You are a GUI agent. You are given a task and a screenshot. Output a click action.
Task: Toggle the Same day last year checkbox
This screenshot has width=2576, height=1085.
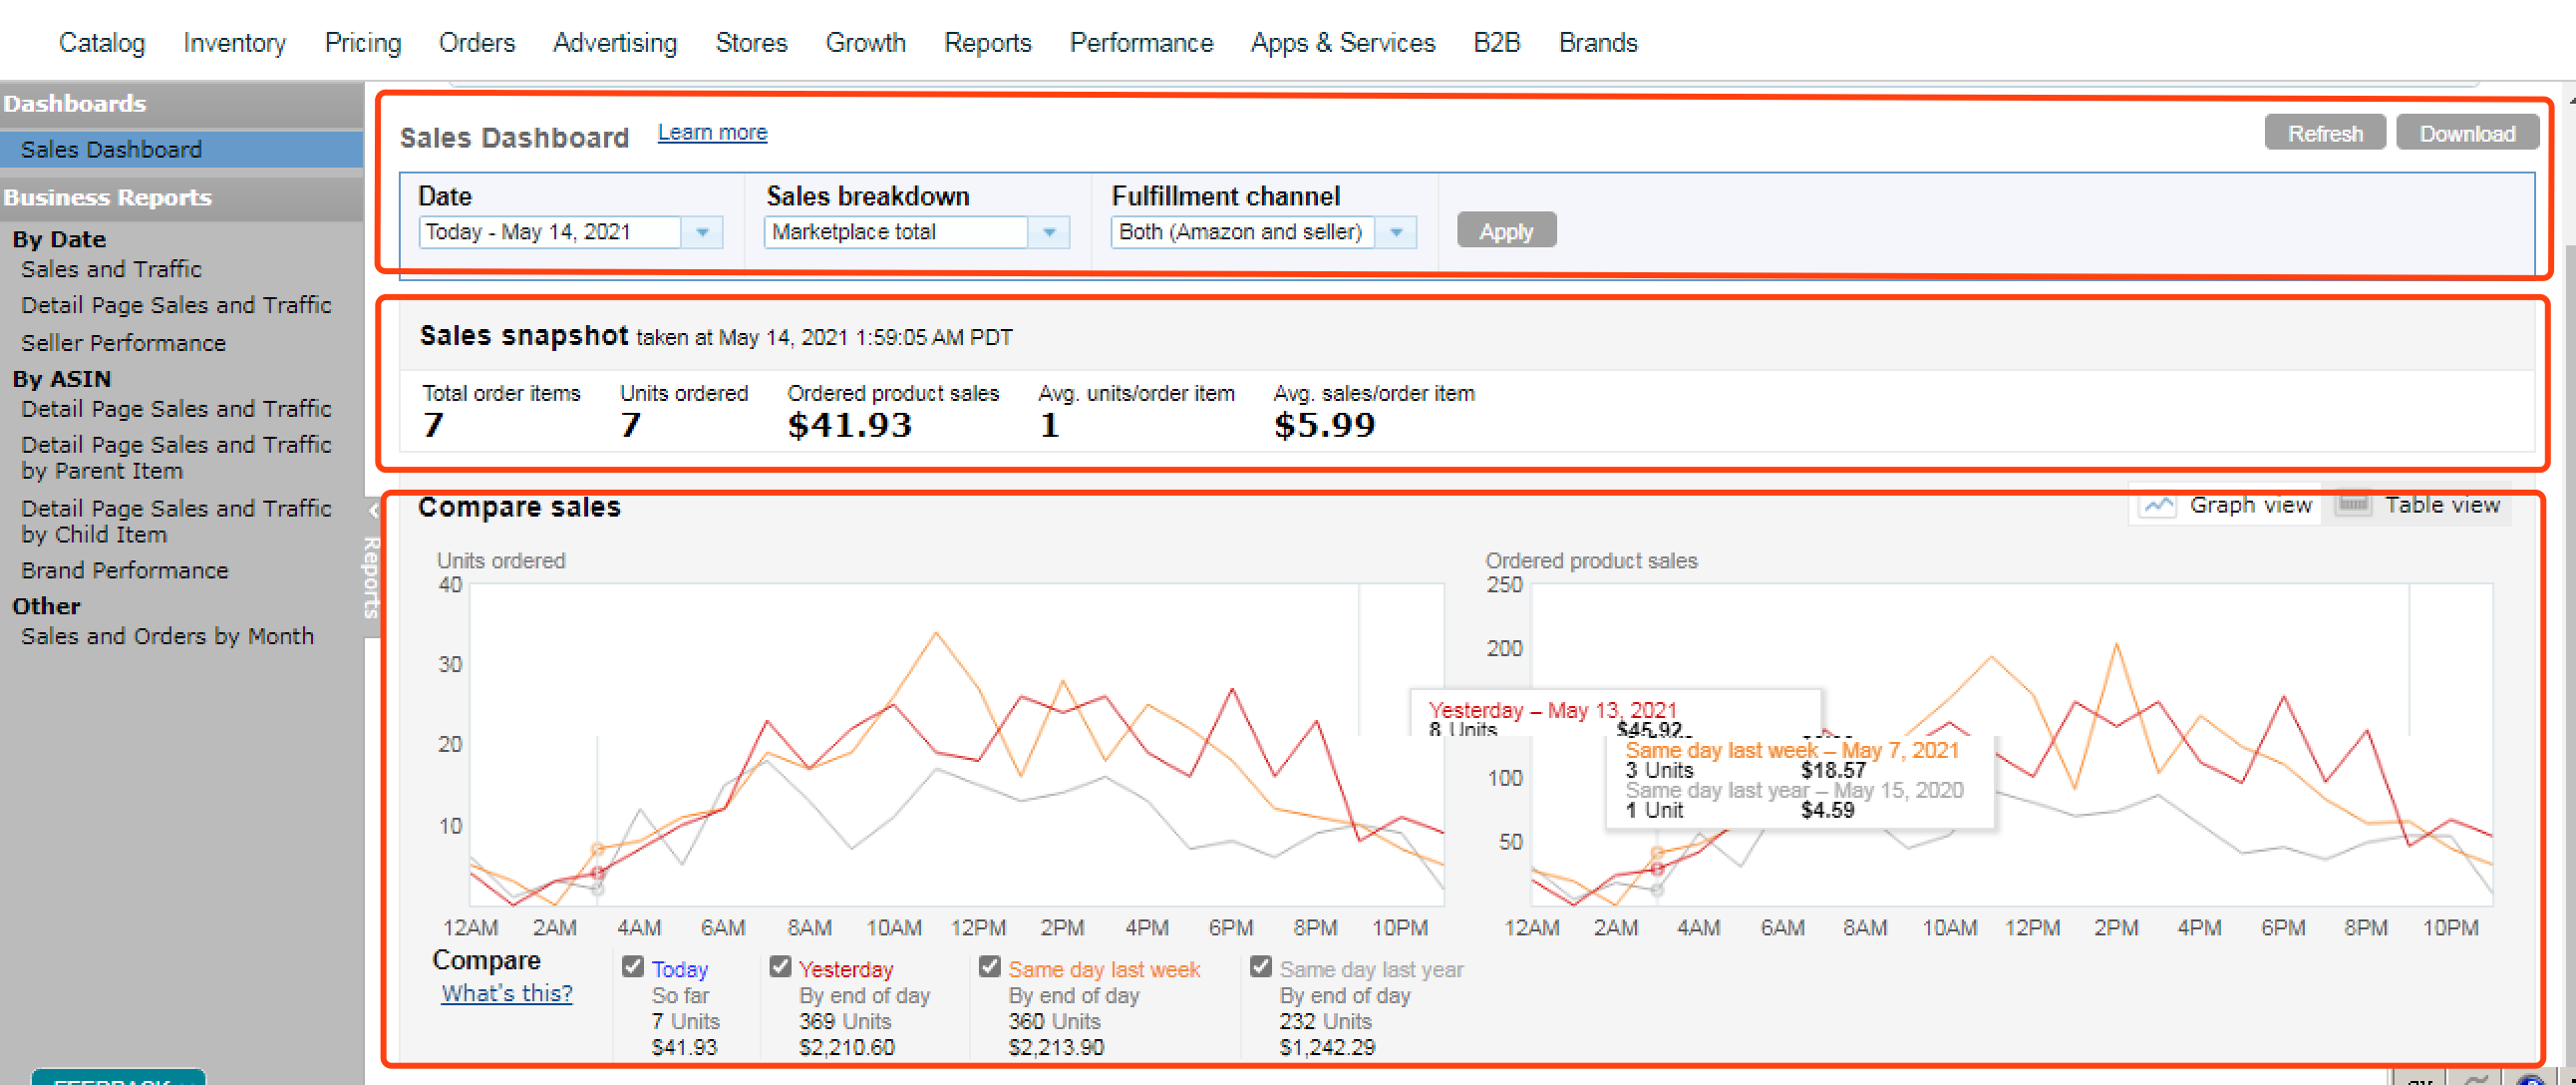[x=1260, y=966]
